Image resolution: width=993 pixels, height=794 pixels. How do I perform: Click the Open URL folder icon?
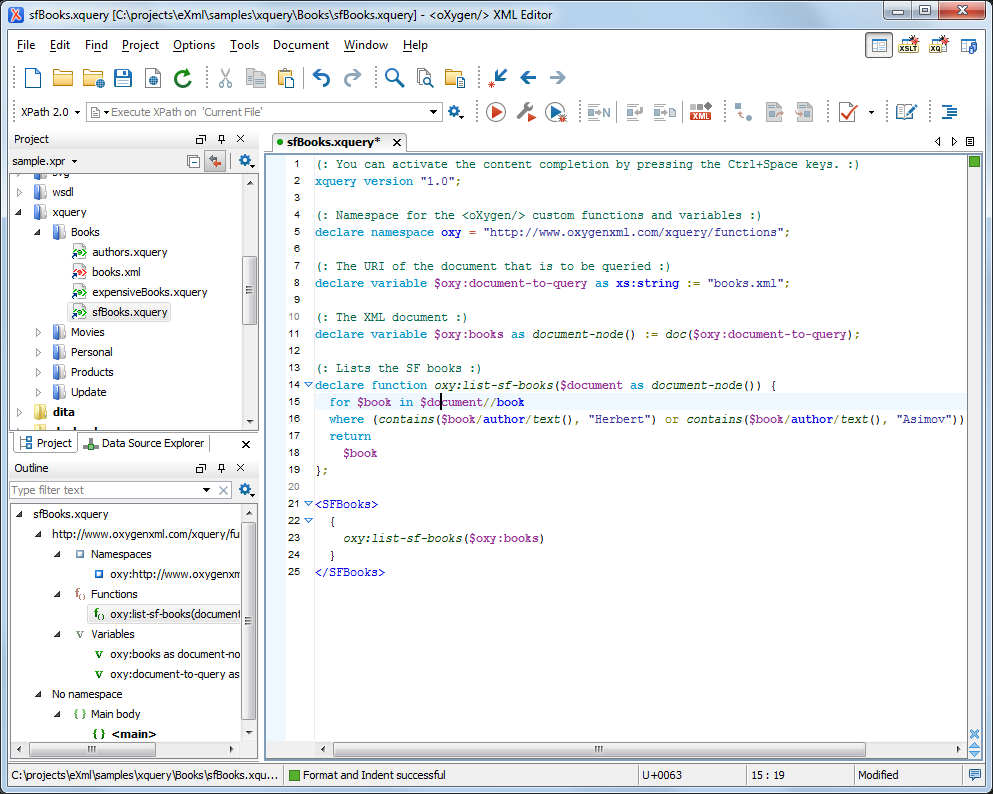(93, 78)
